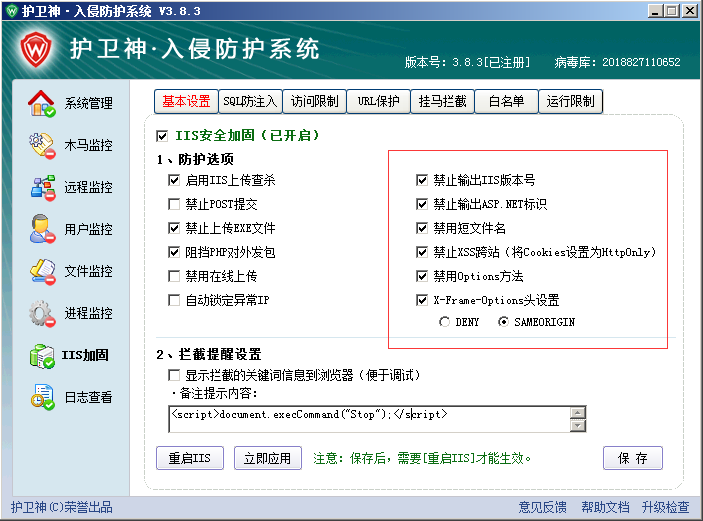Select 木马监控 sidebar label
Image resolution: width=703 pixels, height=521 pixels.
click(x=88, y=145)
